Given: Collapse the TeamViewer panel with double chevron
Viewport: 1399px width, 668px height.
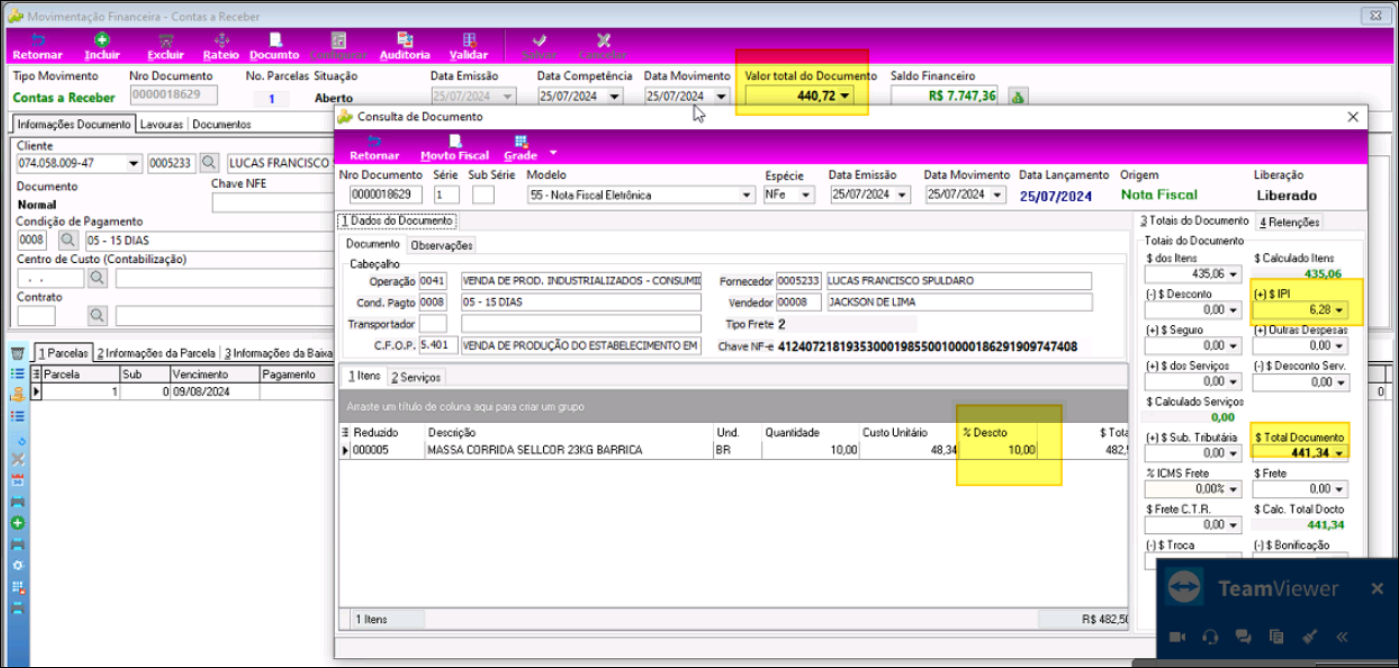Looking at the screenshot, I should point(1341,637).
